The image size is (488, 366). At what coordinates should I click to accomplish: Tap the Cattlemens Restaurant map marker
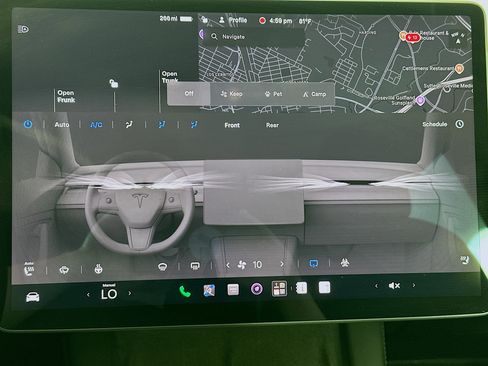459,69
